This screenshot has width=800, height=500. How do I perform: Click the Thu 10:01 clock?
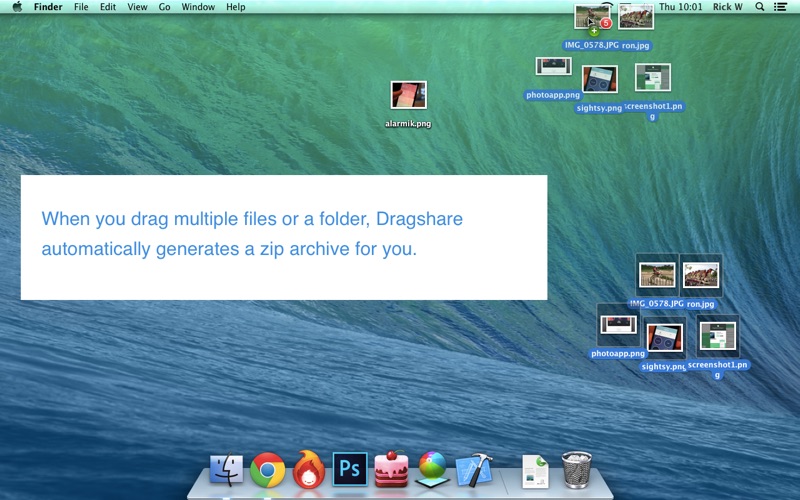[x=681, y=7]
